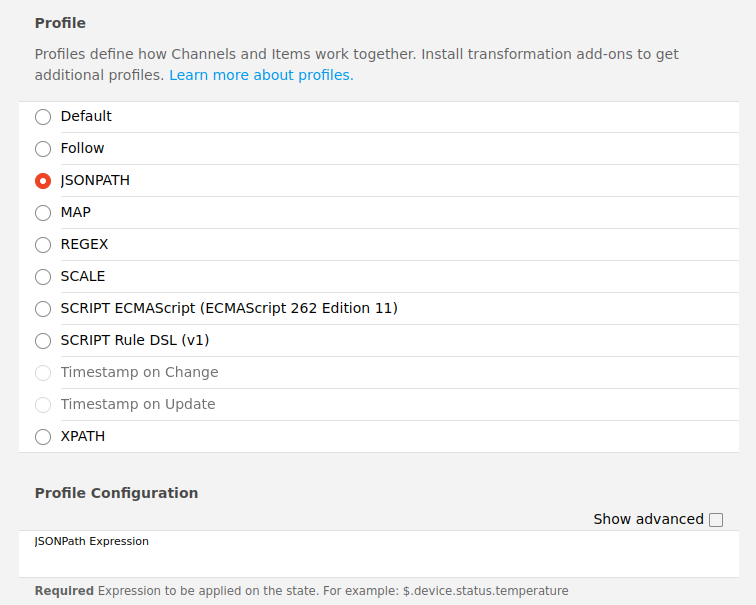The height and width of the screenshot is (605, 756).
Task: Choose the MAP profile option
Action: (43, 213)
